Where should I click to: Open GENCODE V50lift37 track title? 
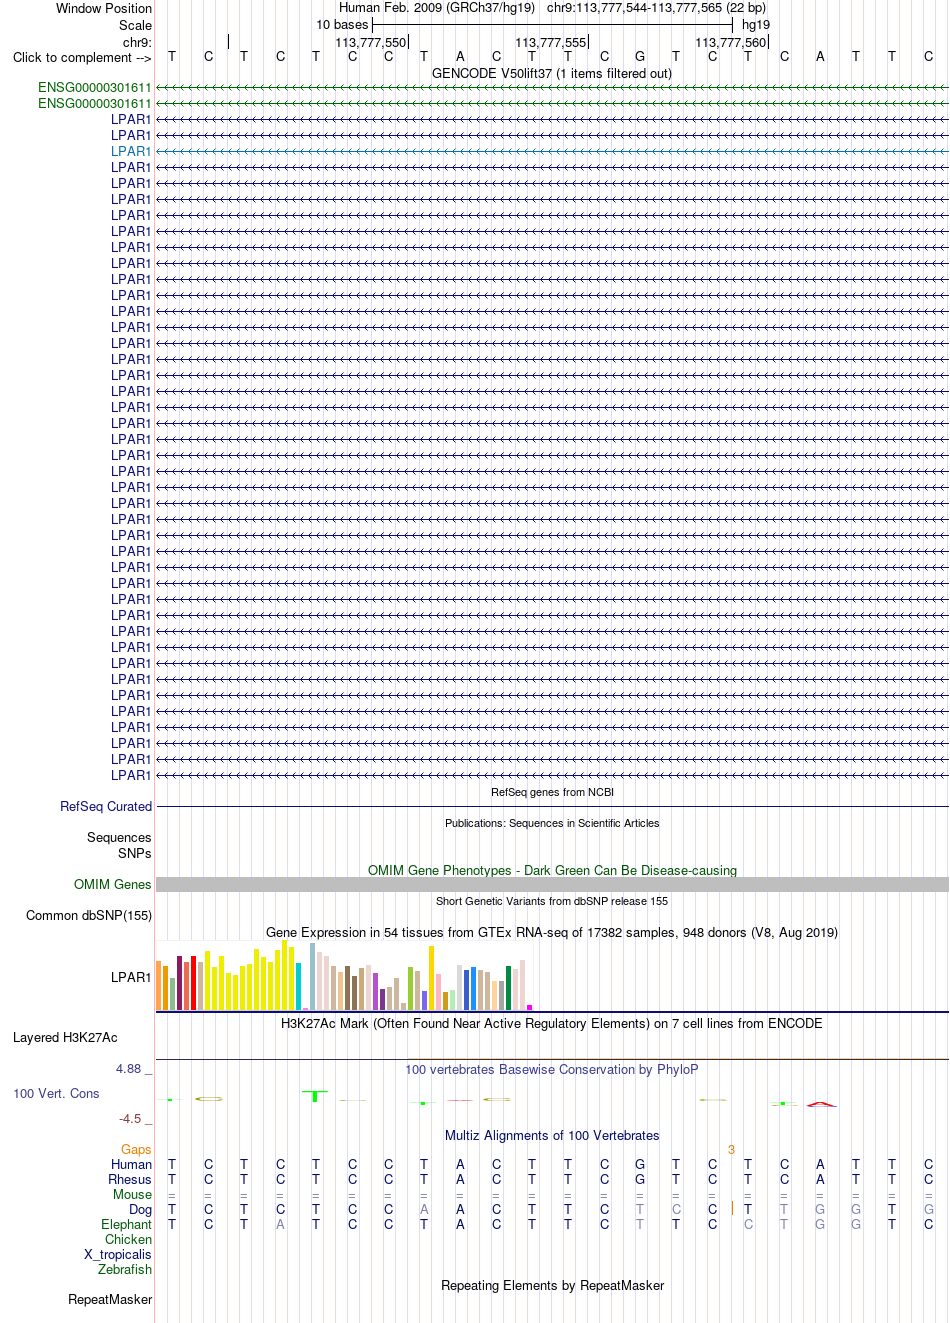click(x=552, y=73)
